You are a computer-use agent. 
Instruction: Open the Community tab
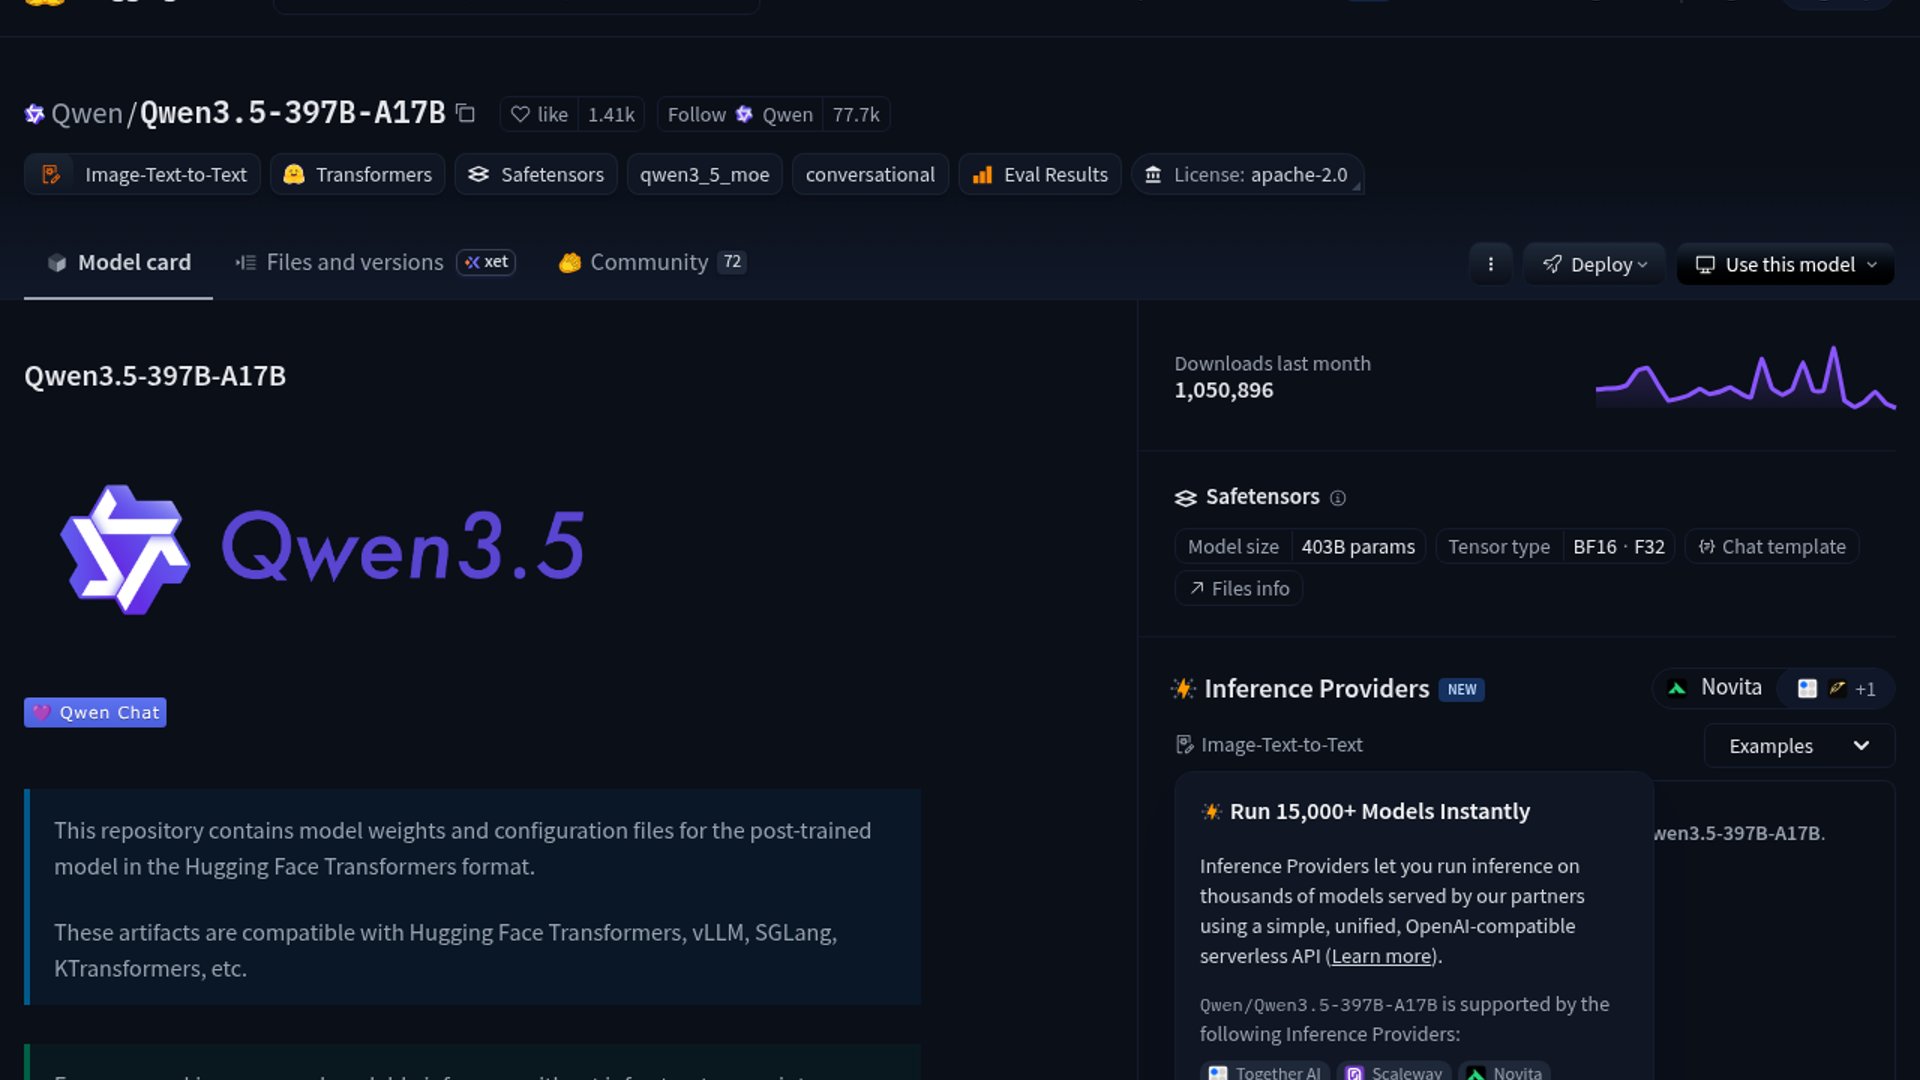pyautogui.click(x=649, y=262)
